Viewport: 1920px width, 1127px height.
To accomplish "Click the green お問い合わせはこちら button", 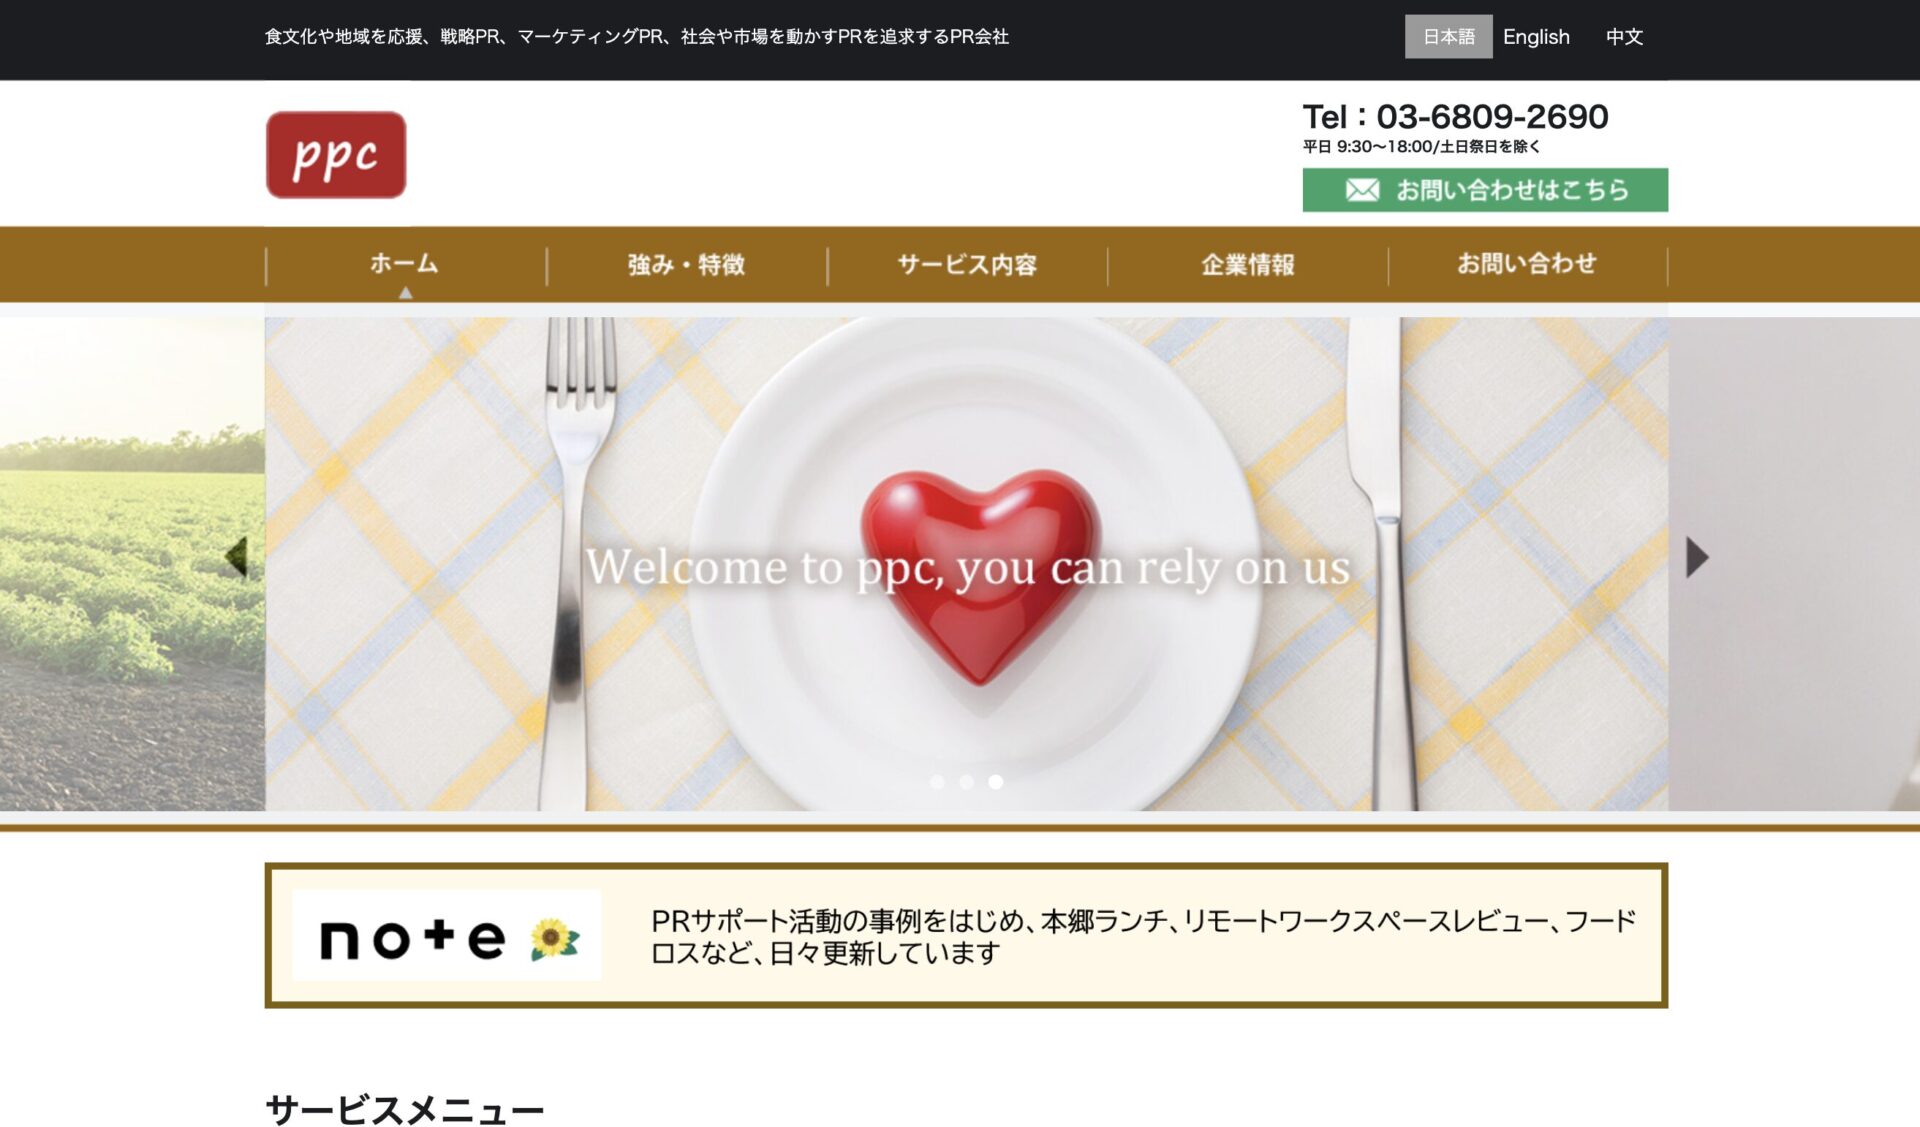I will pos(1485,190).
